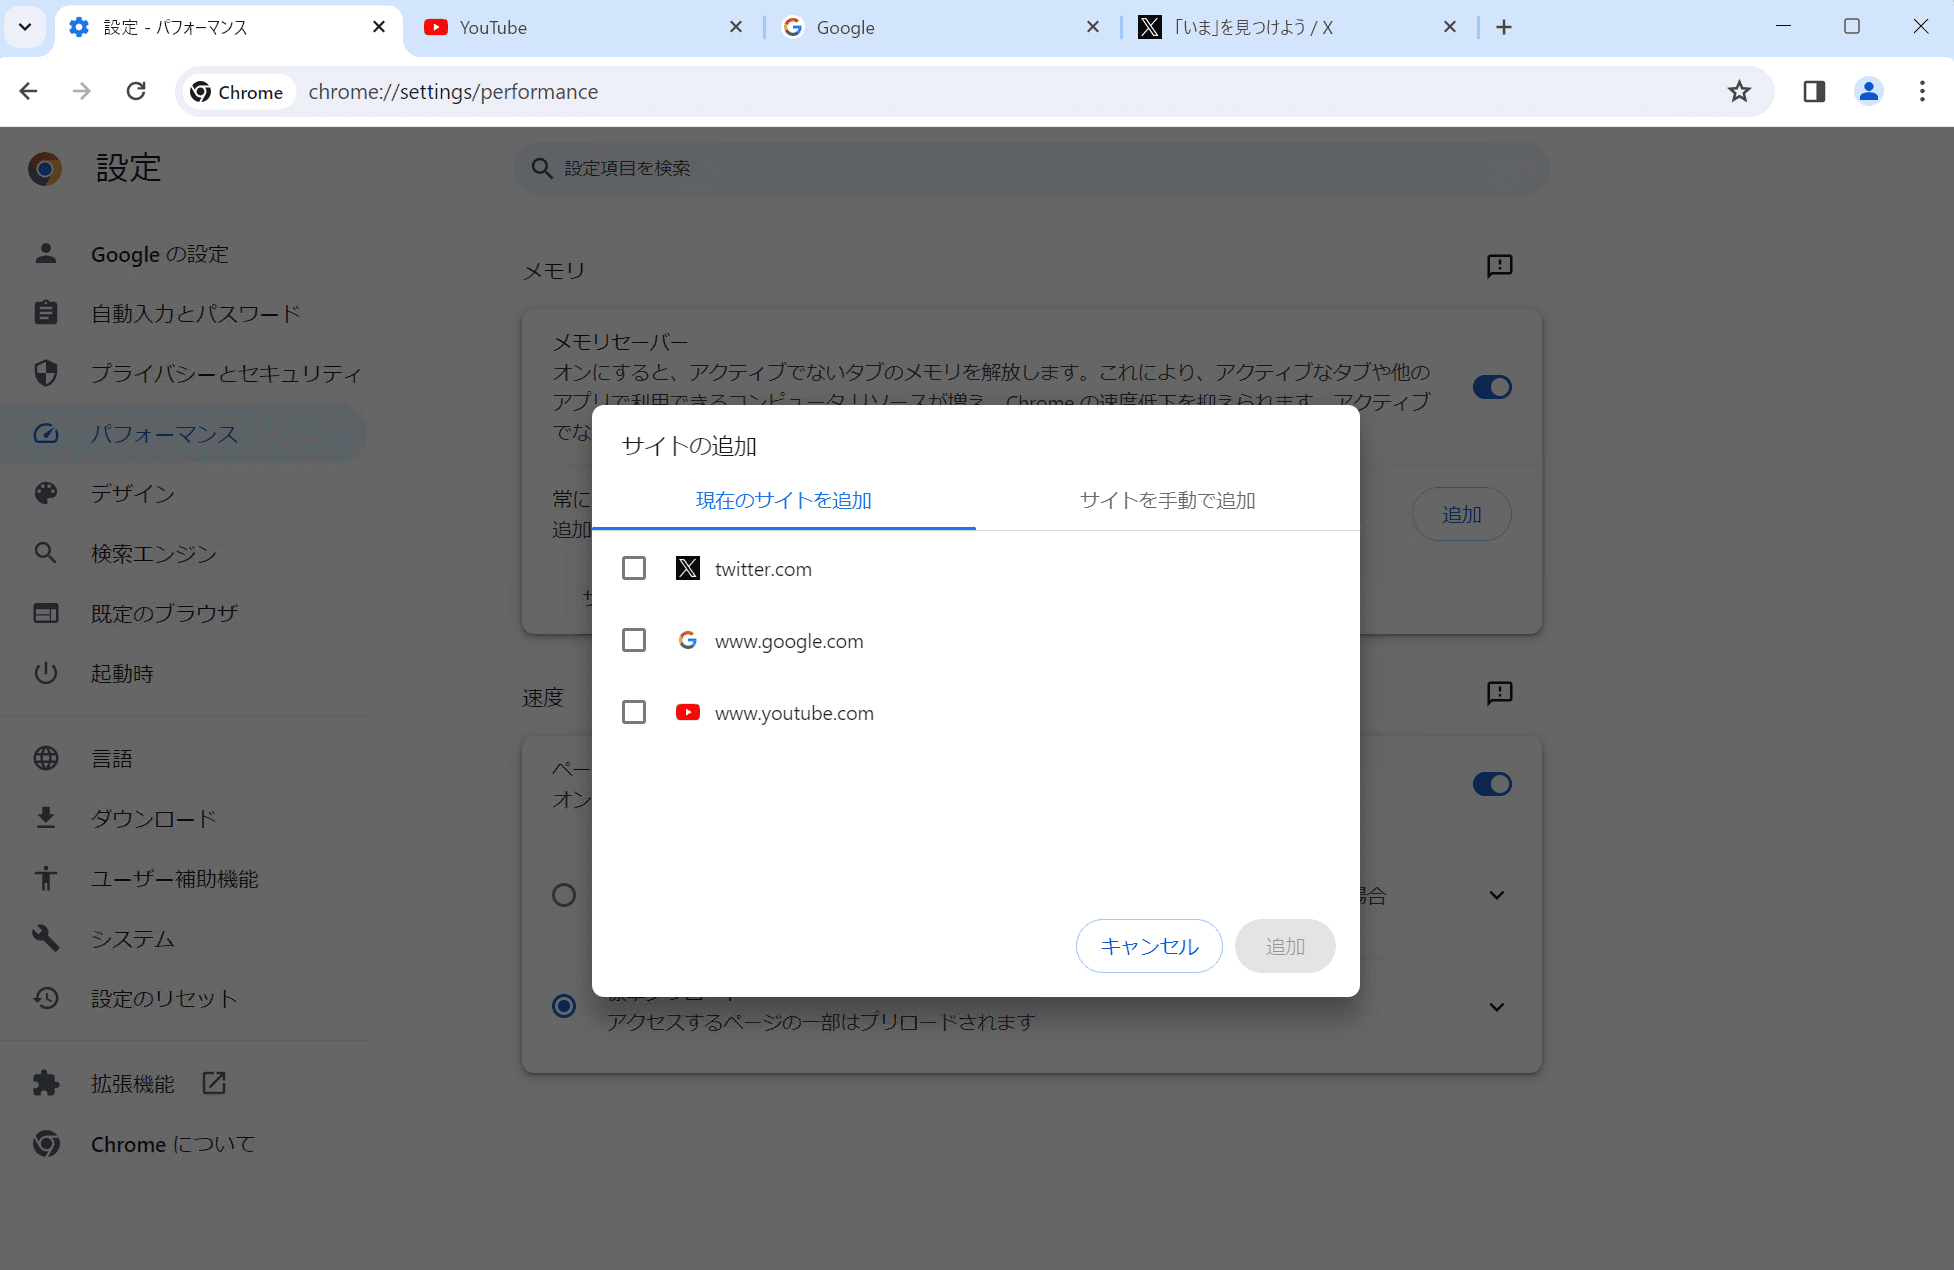Click the 拡張機能 puzzle icon
The width and height of the screenshot is (1954, 1270).
46,1083
